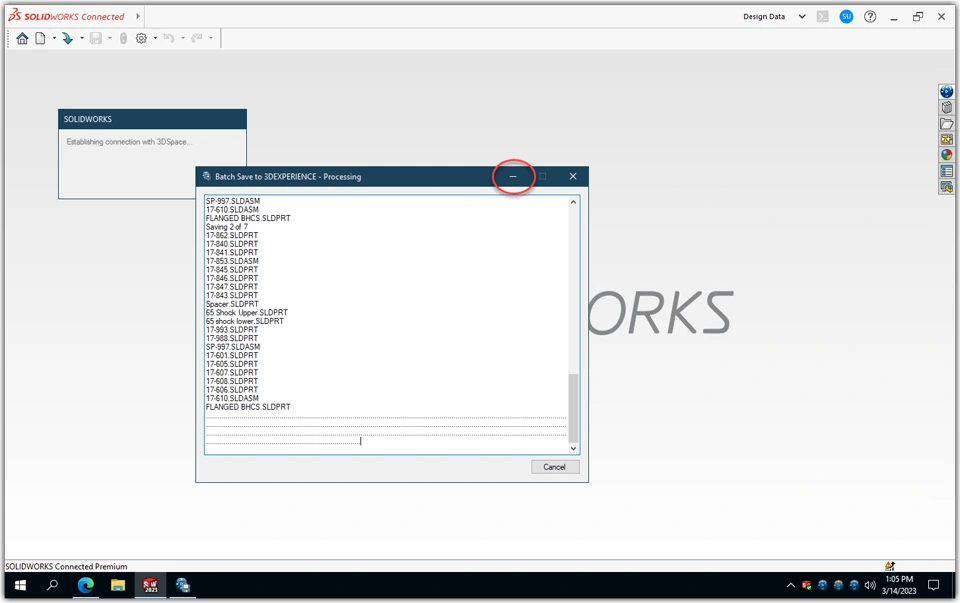
Task: Expand the Options gear dropdown arrow
Action: pyautogui.click(x=155, y=39)
